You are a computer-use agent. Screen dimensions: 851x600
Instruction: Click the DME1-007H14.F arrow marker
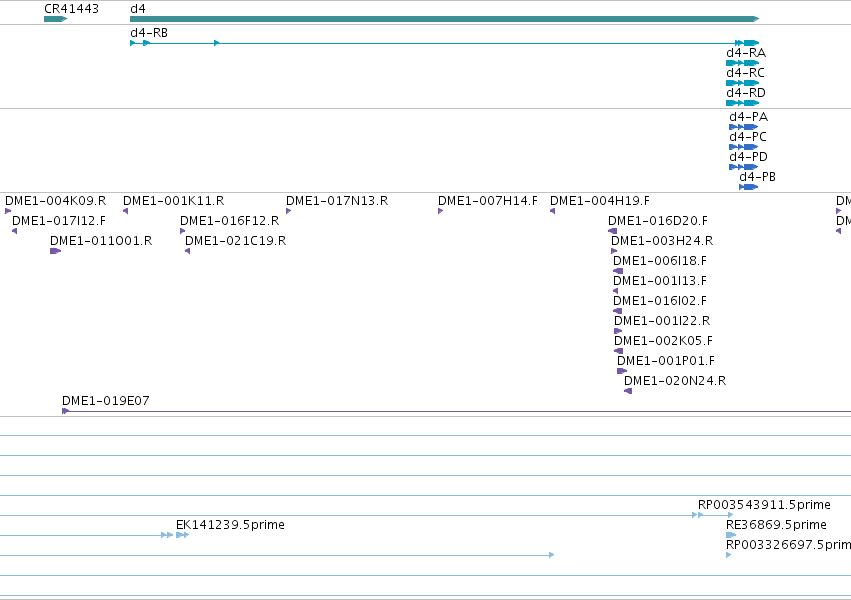click(x=441, y=211)
